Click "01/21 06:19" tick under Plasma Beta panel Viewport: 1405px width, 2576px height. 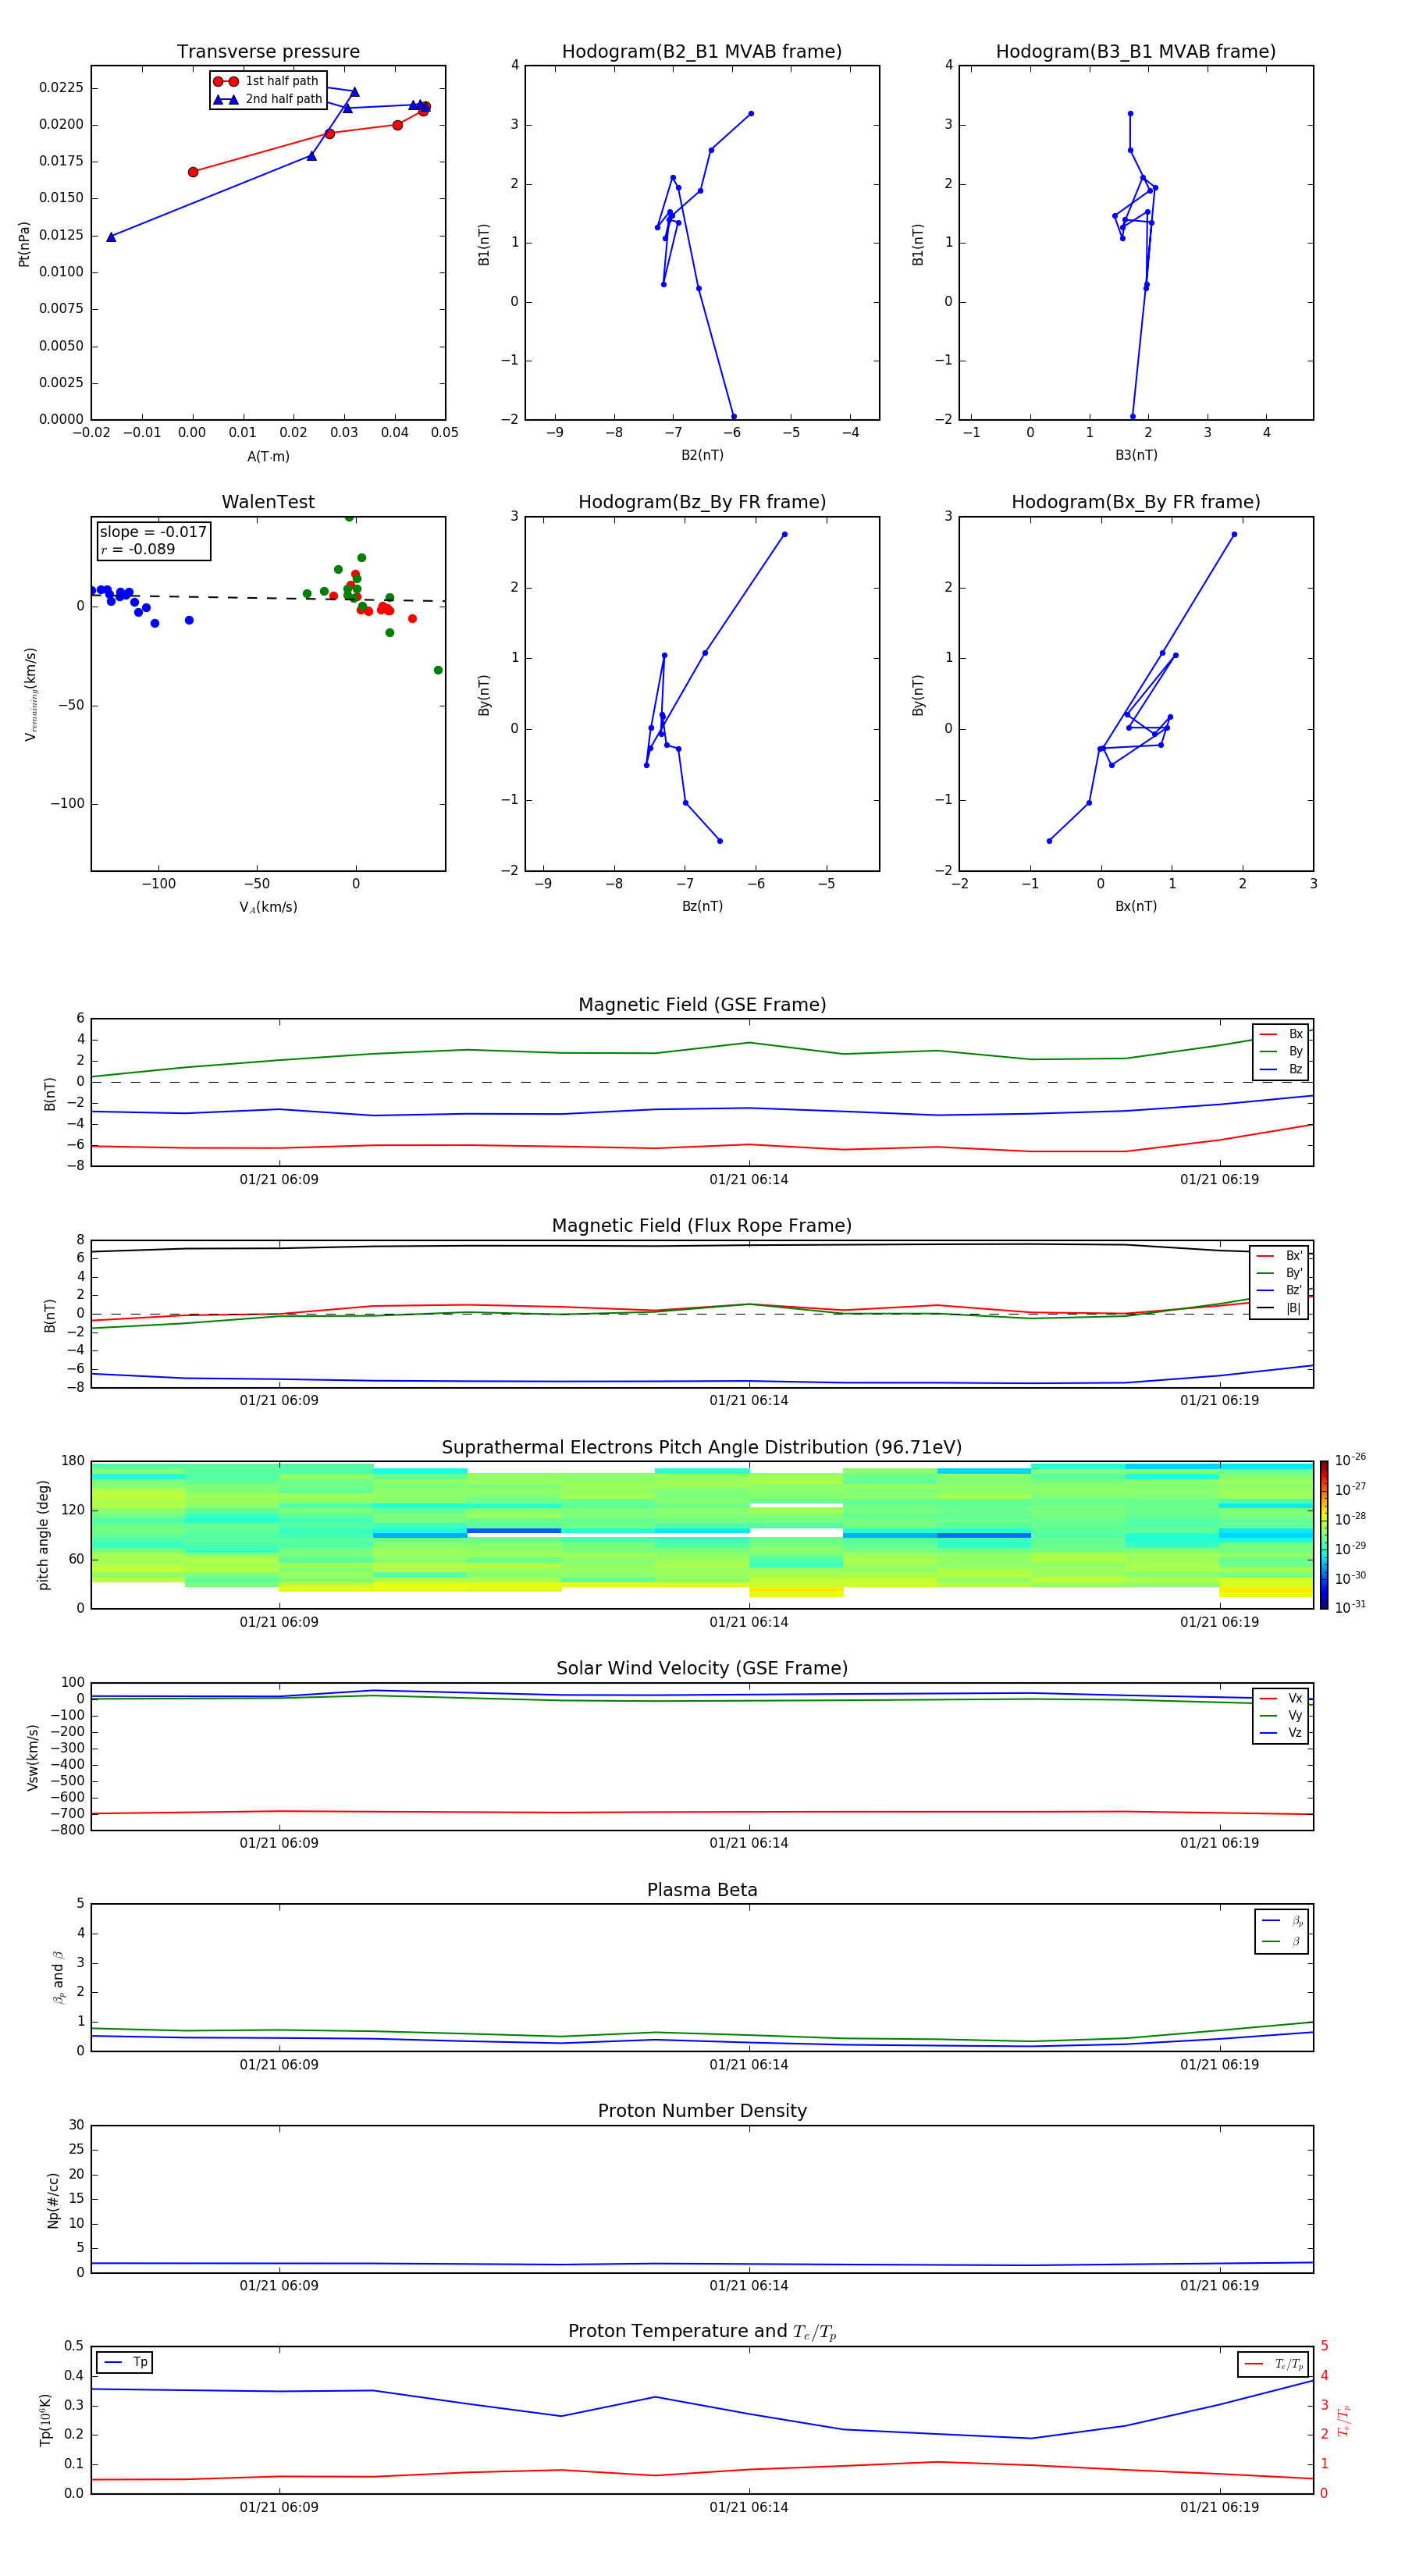click(1219, 2064)
